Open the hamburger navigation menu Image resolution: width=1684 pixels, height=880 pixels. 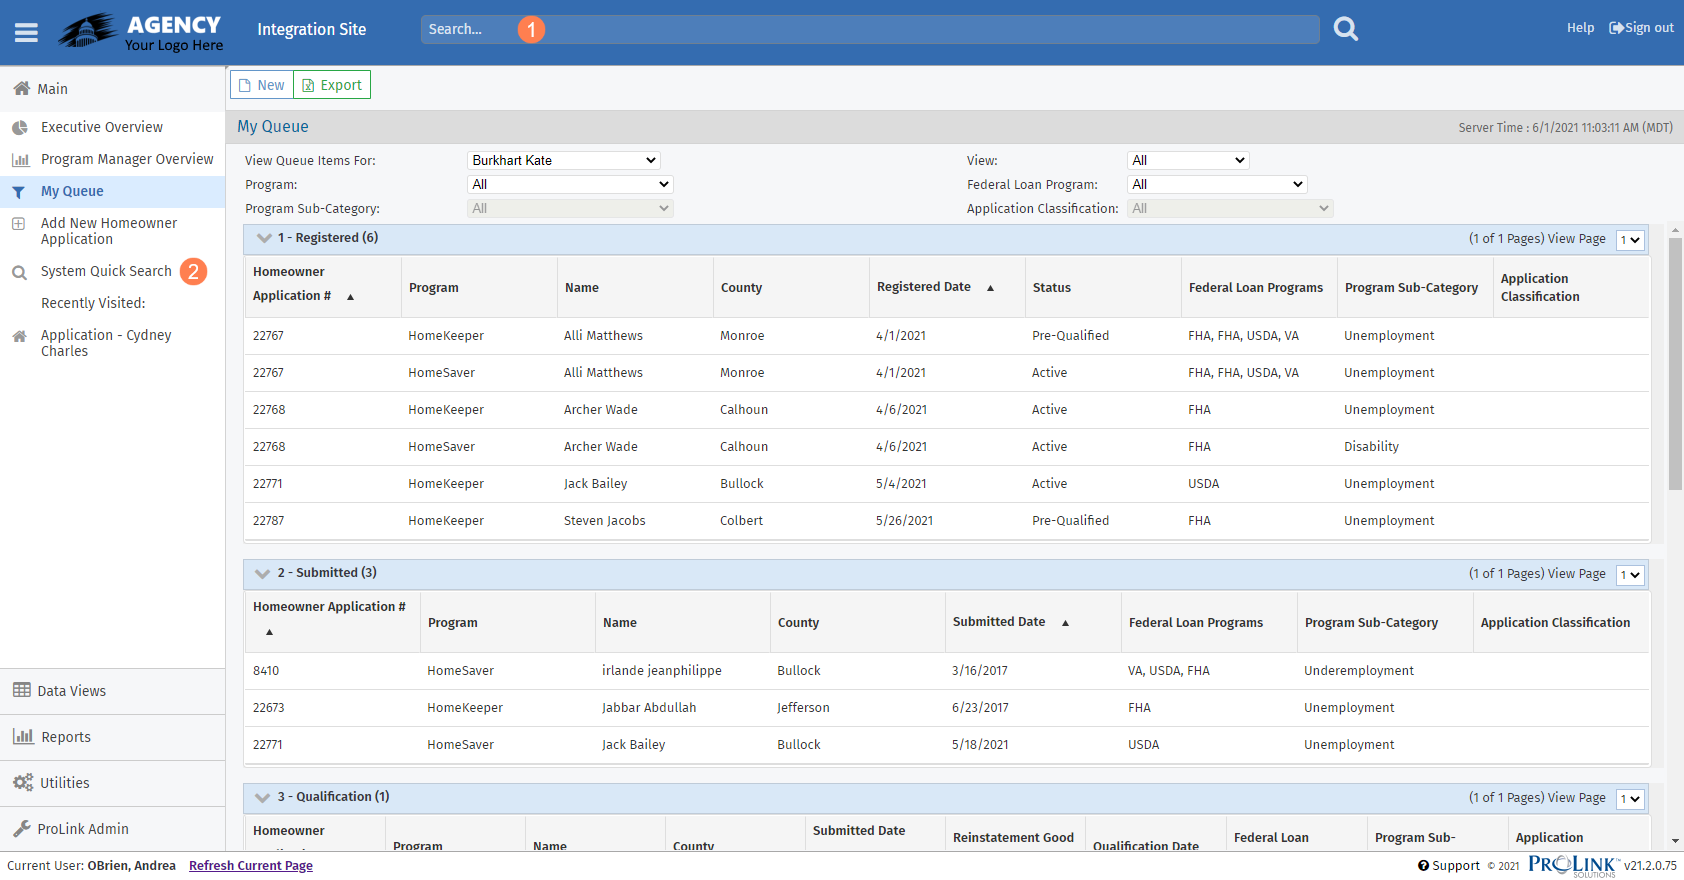pos(26,32)
